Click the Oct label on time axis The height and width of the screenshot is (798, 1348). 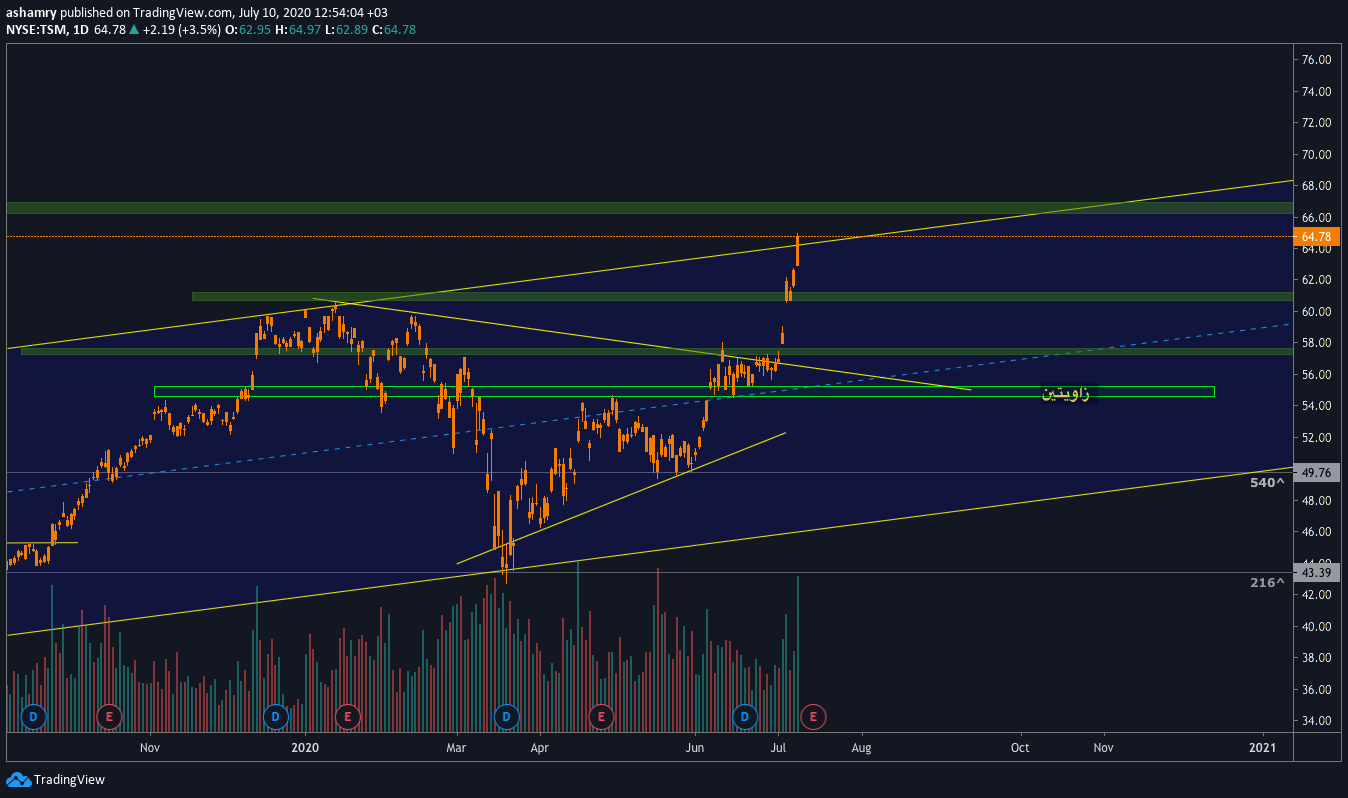coord(1020,747)
